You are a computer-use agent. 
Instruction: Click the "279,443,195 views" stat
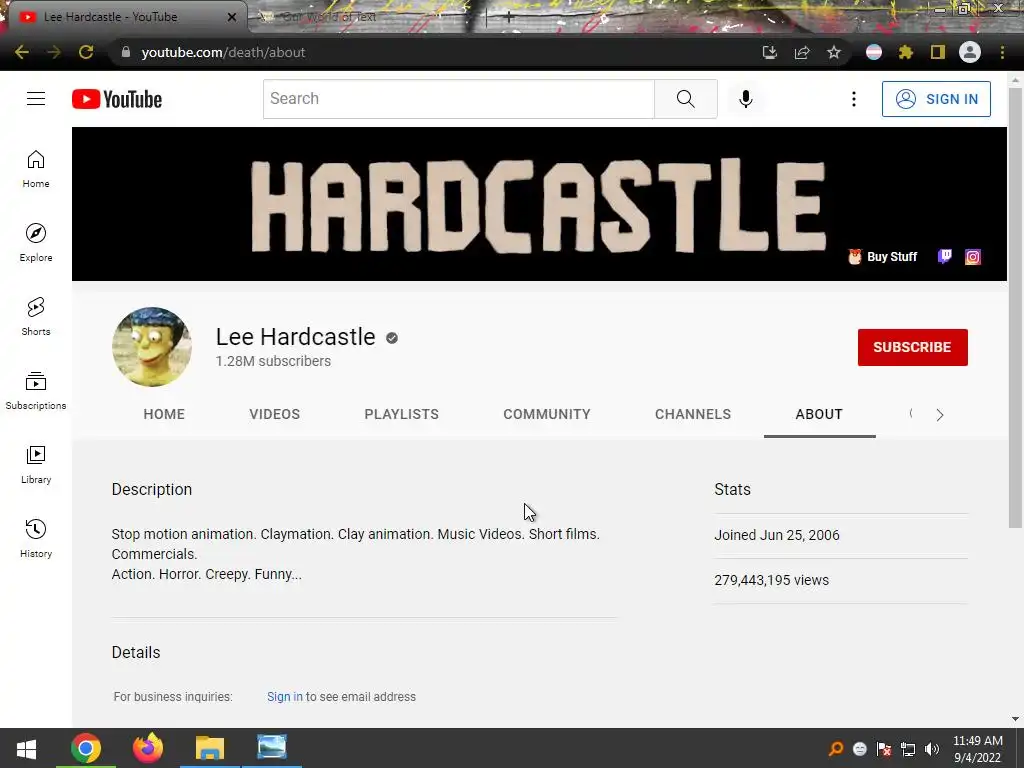coord(771,580)
